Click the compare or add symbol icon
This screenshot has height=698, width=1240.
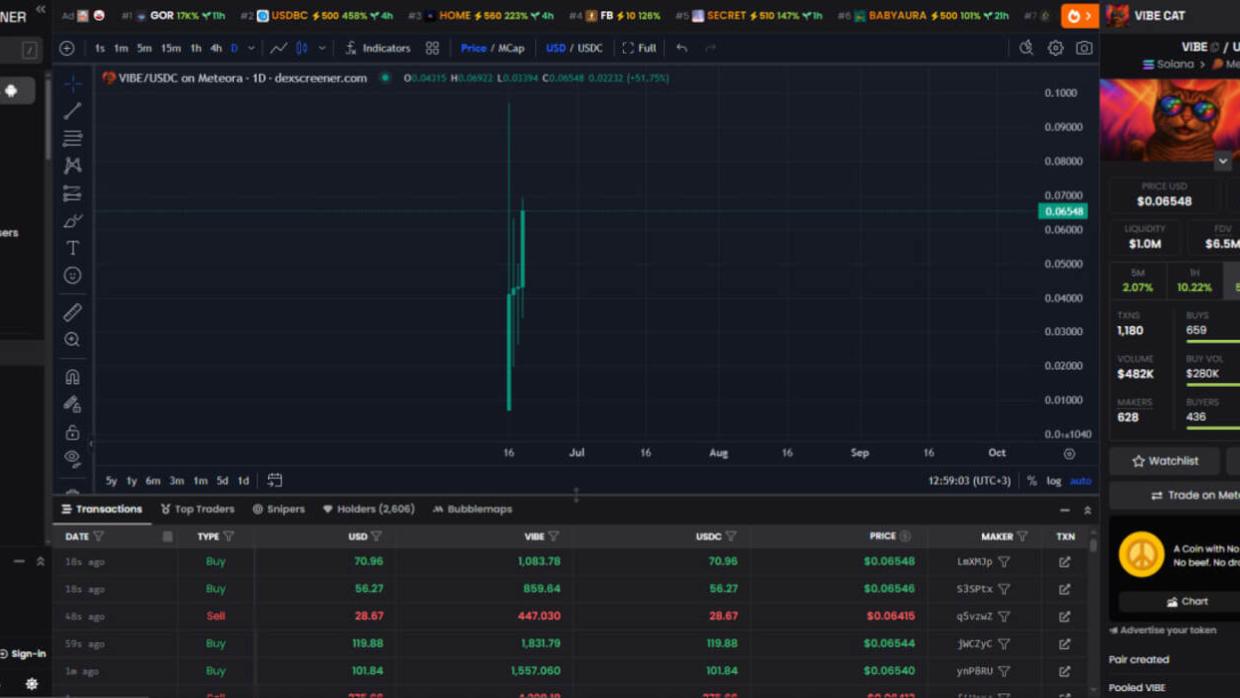coord(67,48)
